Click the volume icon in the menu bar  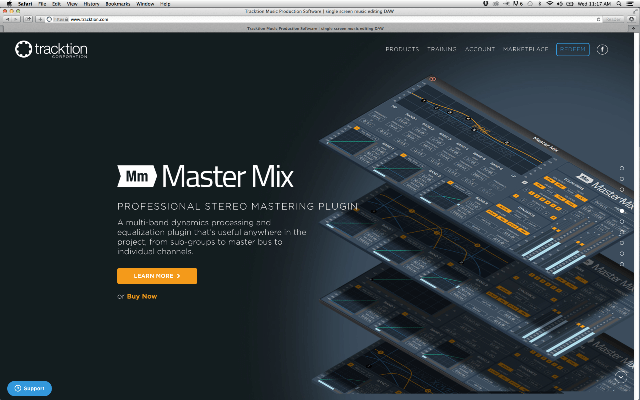click(560, 4)
